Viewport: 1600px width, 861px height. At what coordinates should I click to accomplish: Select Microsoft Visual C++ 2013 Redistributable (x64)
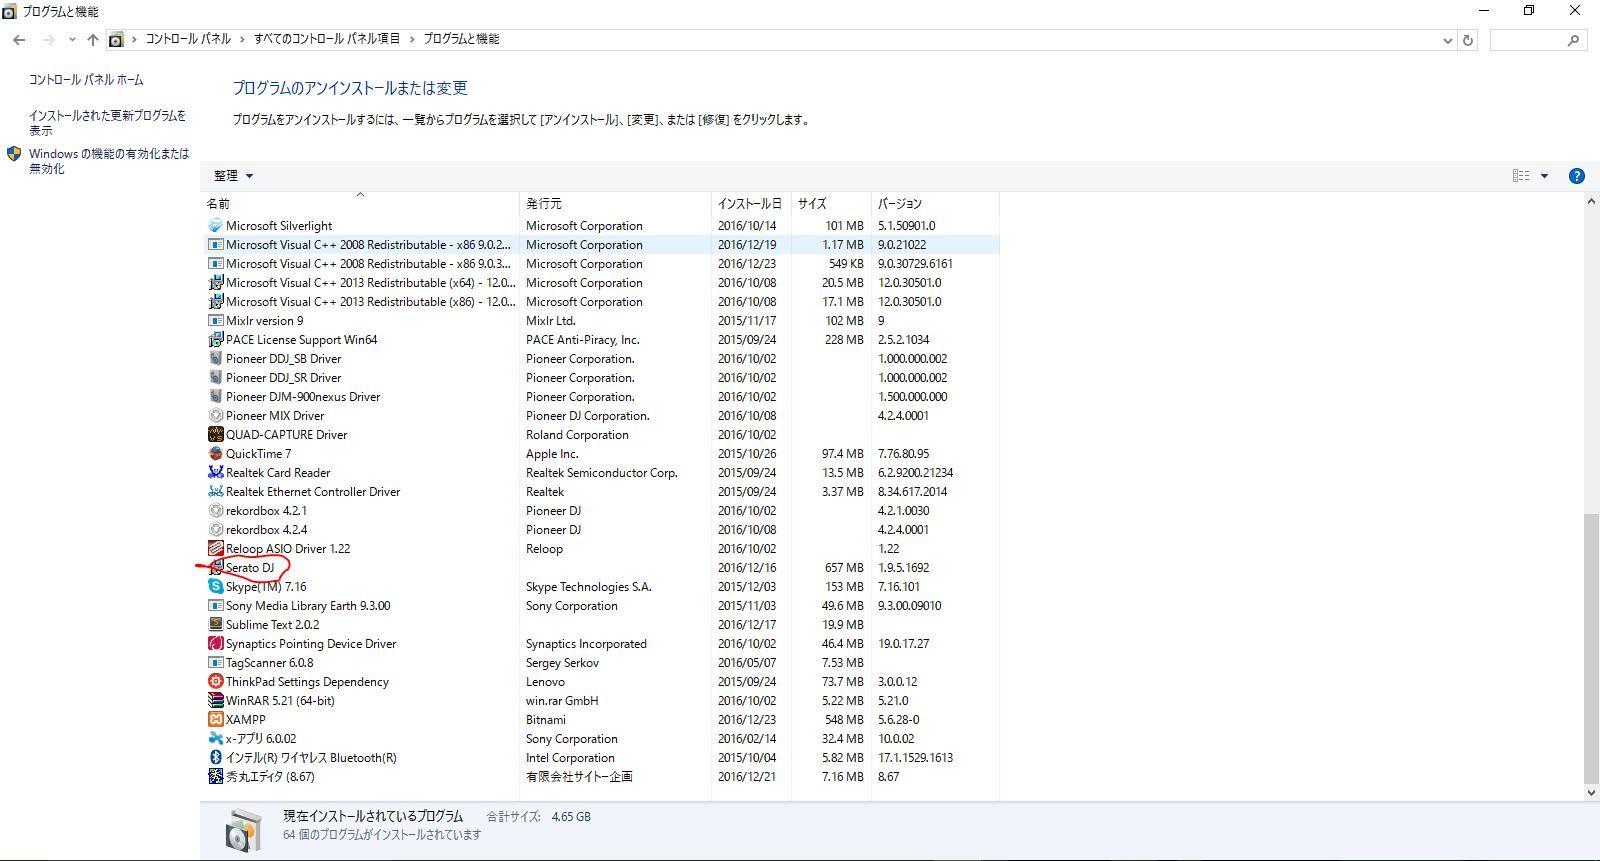602,283
